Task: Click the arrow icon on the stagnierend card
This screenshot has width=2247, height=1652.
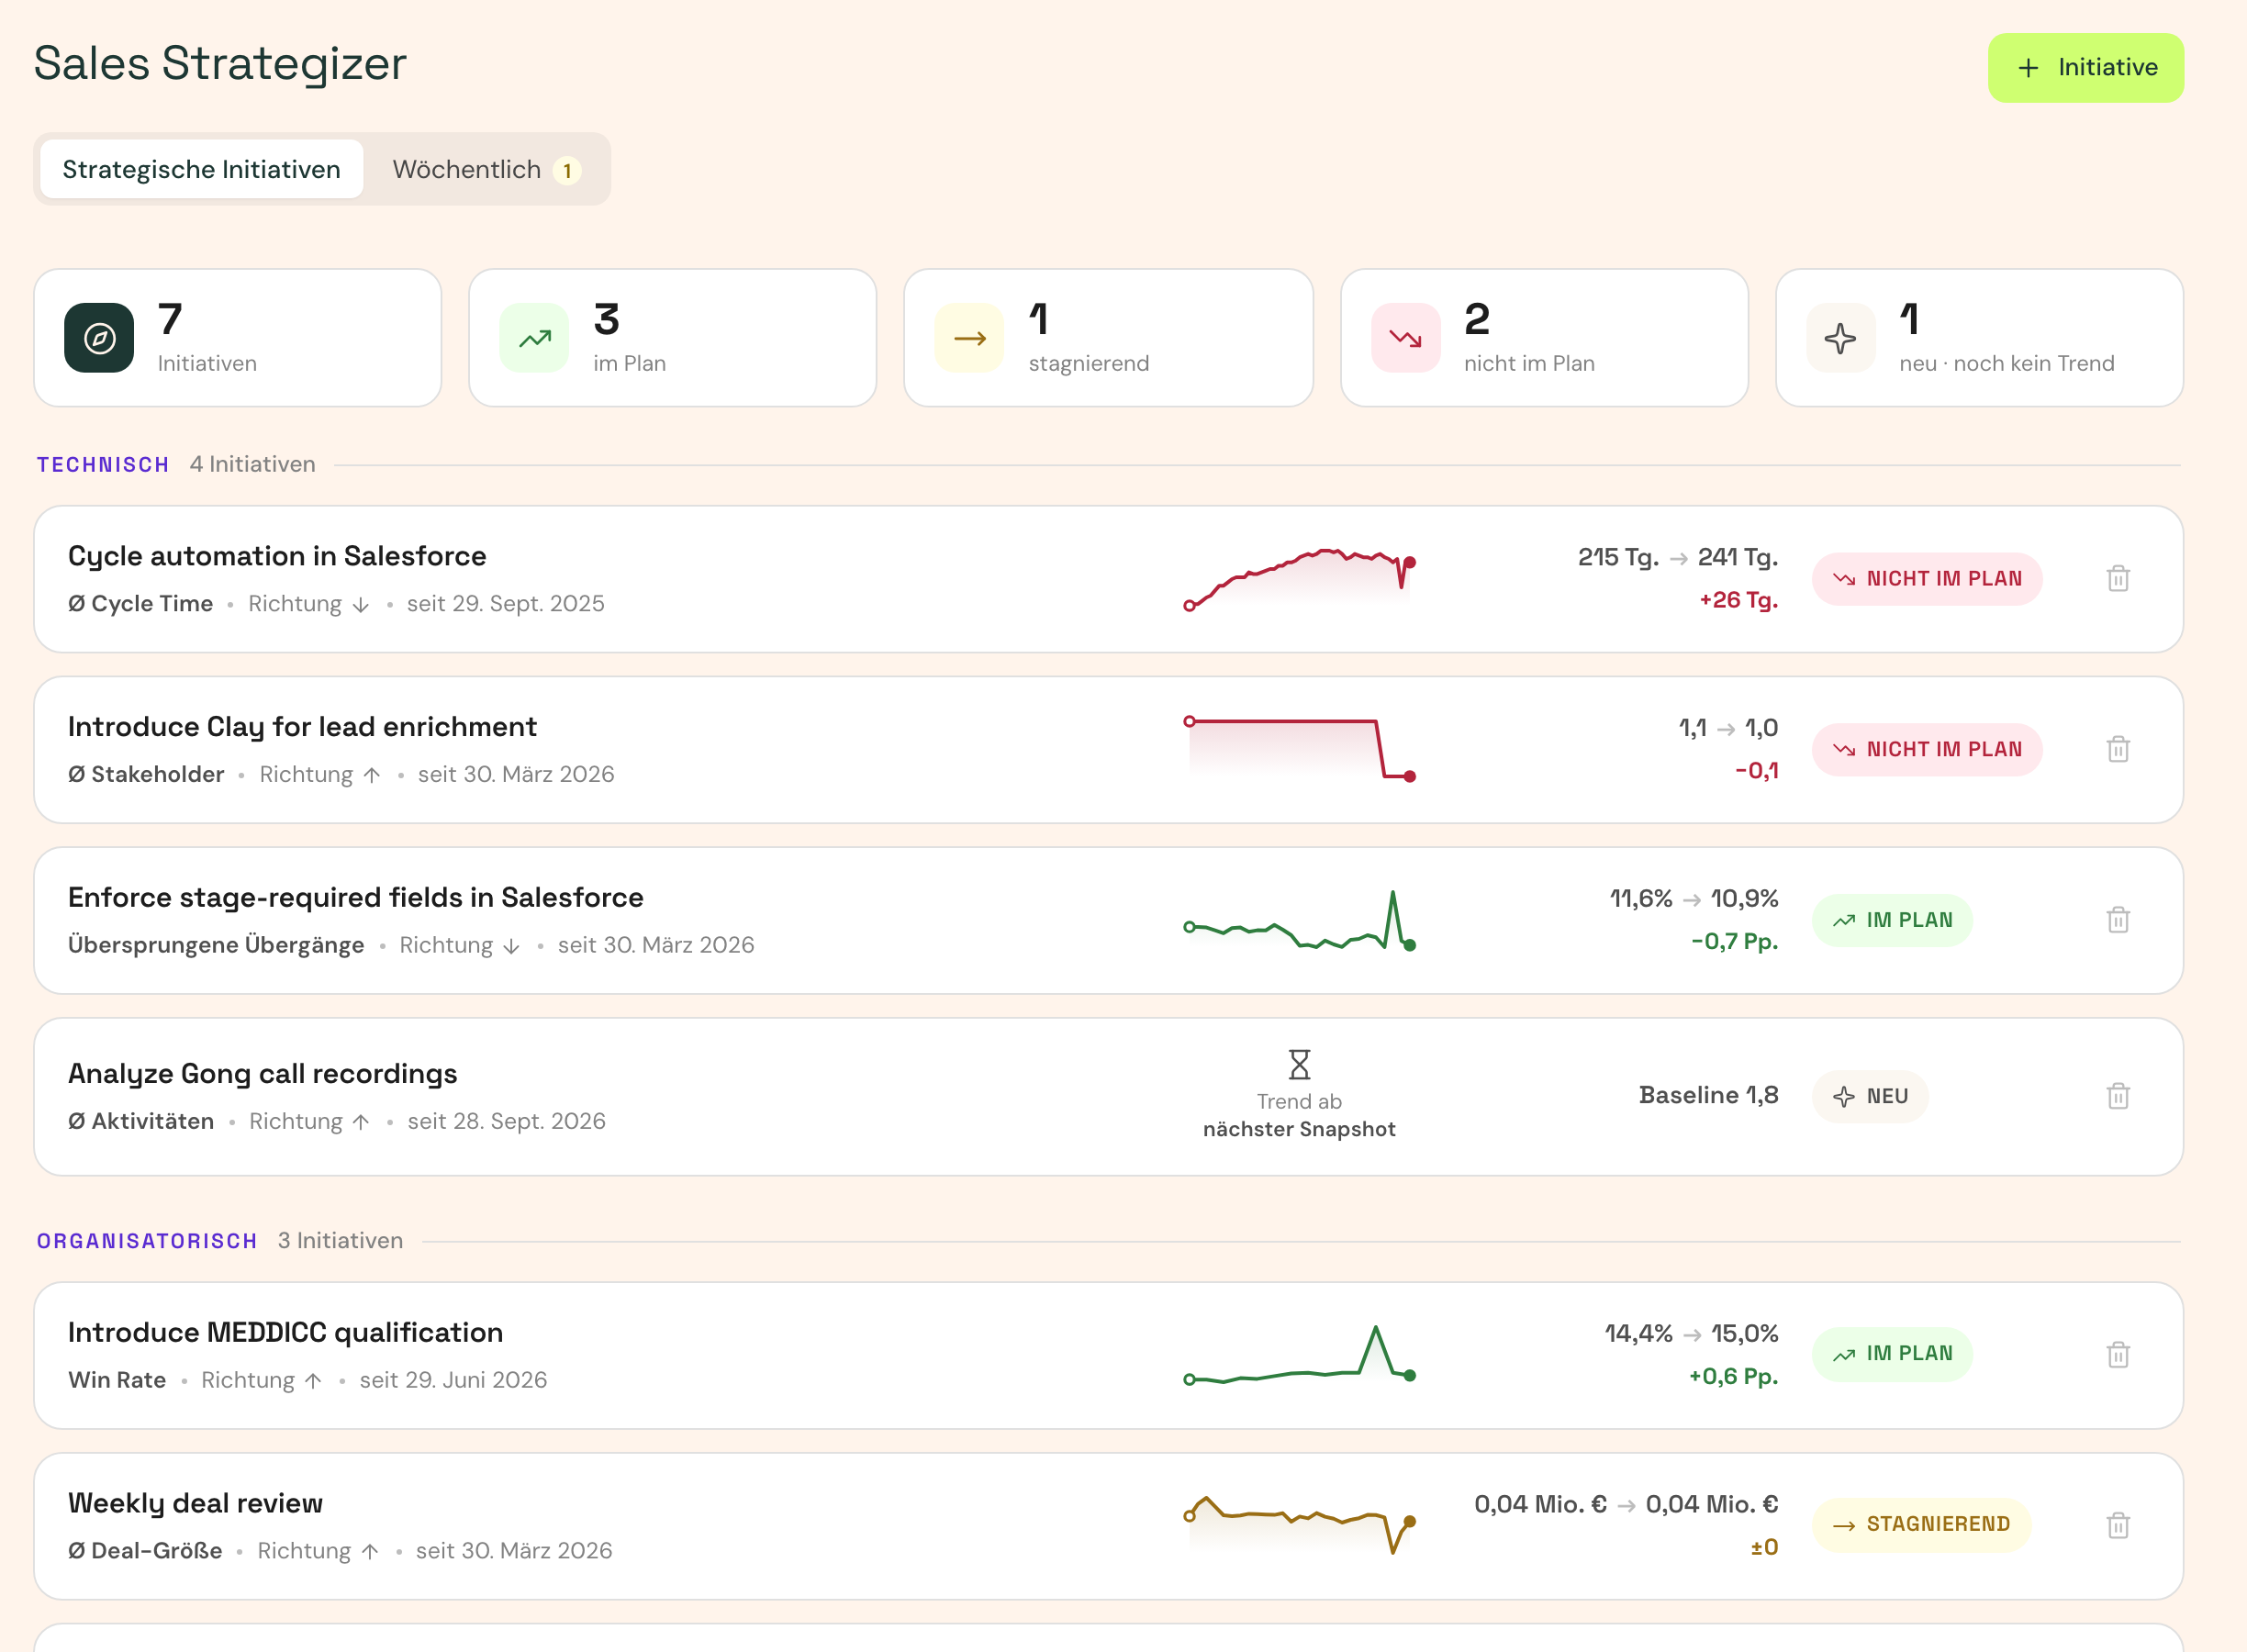Action: [x=969, y=338]
